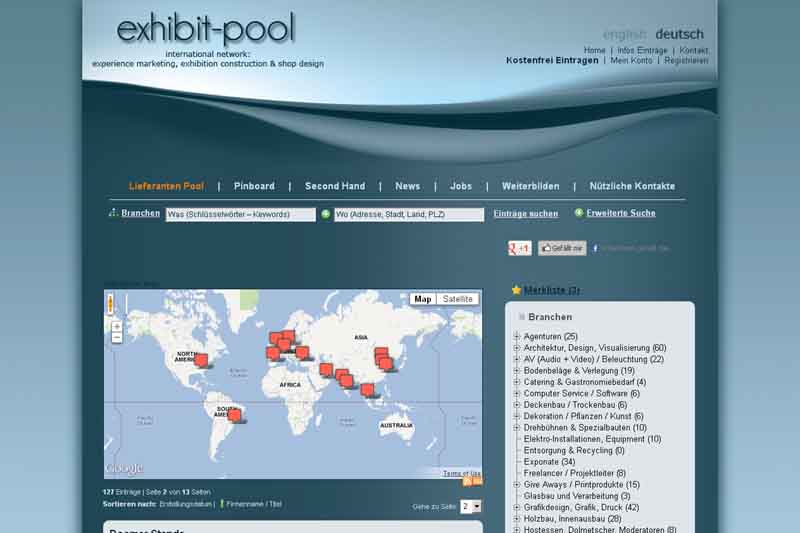Open the Second Hand menu item
The image size is (800, 533).
click(x=335, y=186)
